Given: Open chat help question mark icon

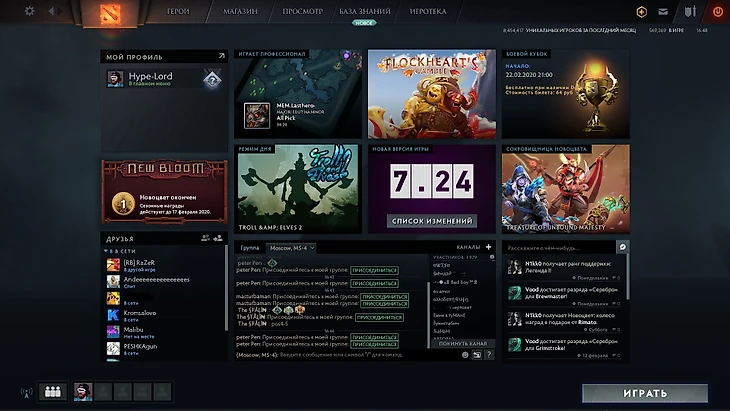Looking at the screenshot, I should [x=489, y=355].
